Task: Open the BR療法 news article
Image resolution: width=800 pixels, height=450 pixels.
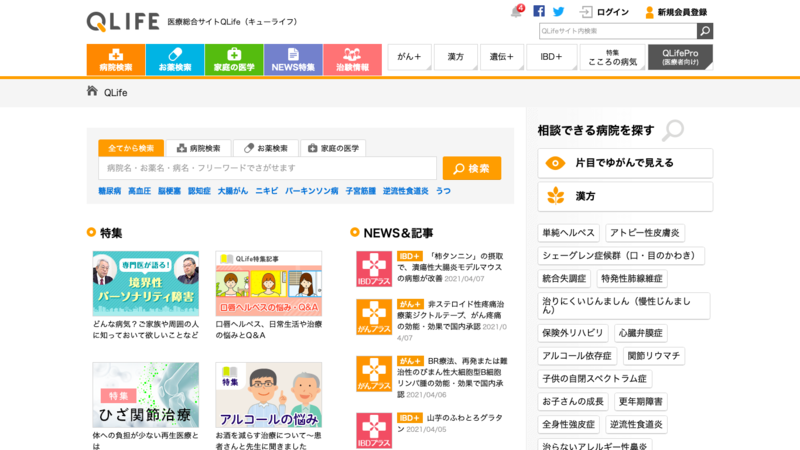Action: click(x=452, y=378)
